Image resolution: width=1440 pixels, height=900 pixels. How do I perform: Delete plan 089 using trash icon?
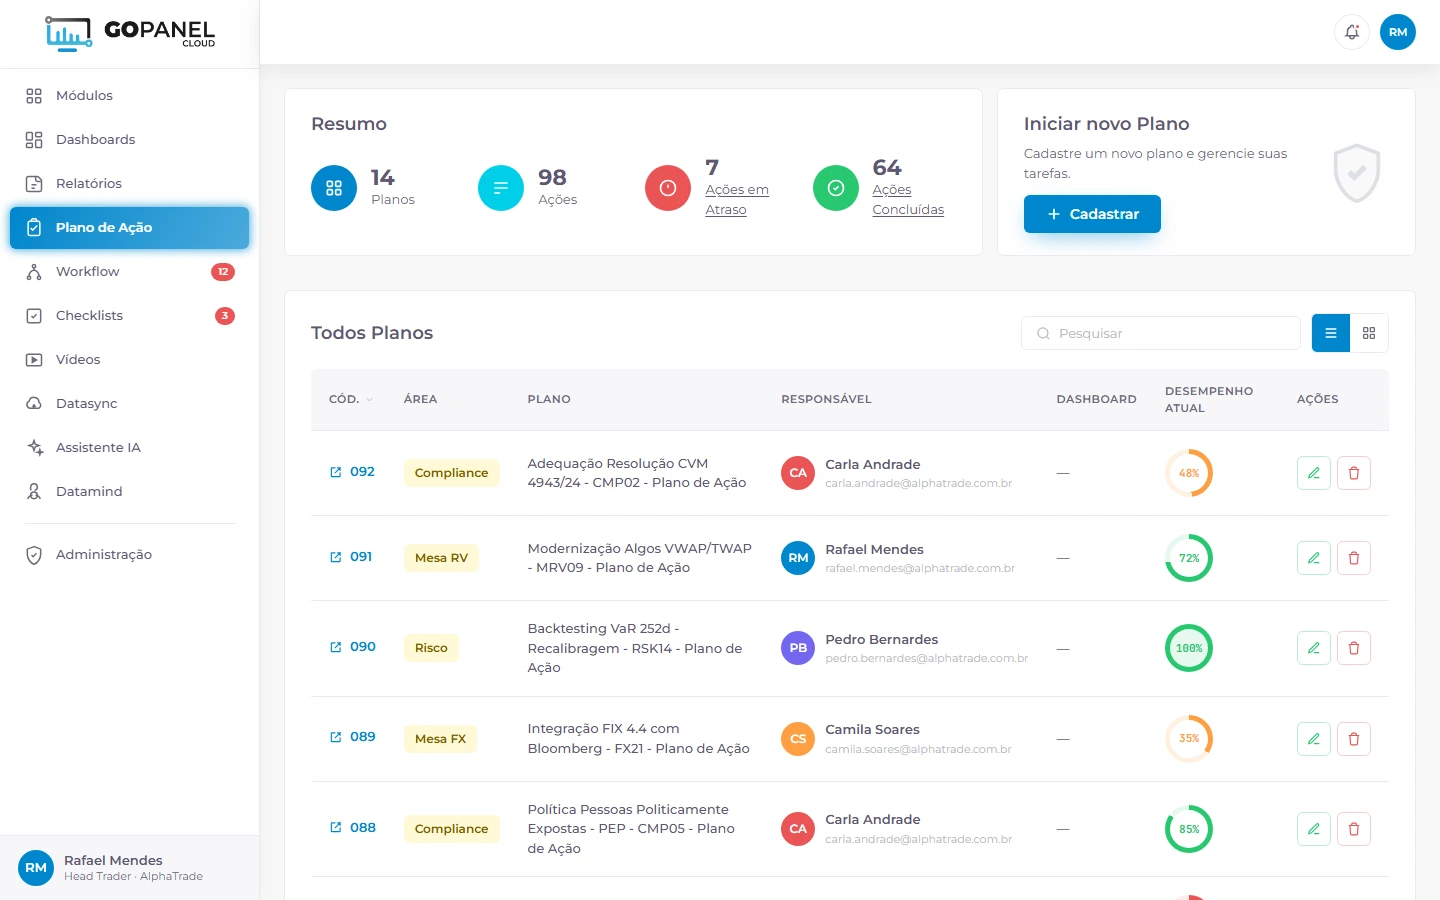click(x=1354, y=739)
